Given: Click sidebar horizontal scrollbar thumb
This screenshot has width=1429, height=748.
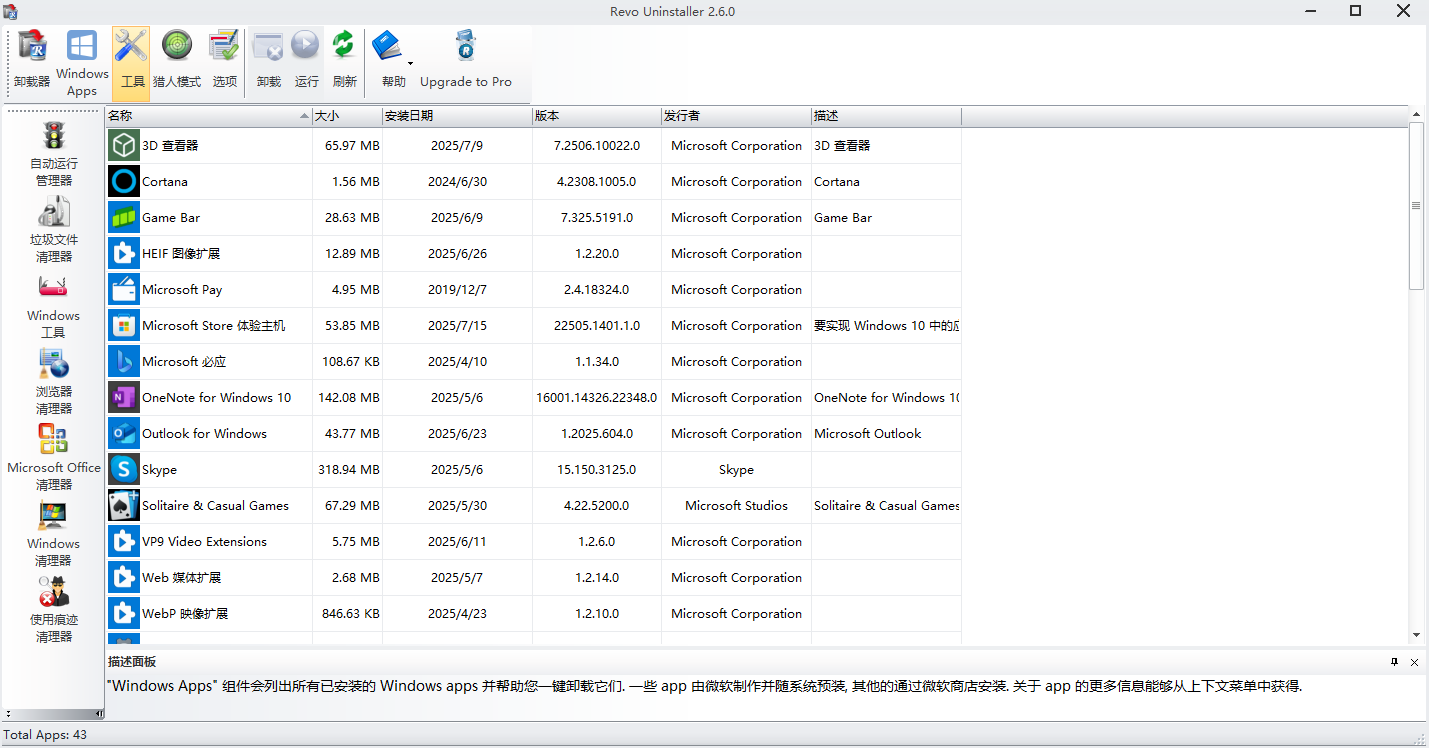Looking at the screenshot, I should click(x=53, y=714).
